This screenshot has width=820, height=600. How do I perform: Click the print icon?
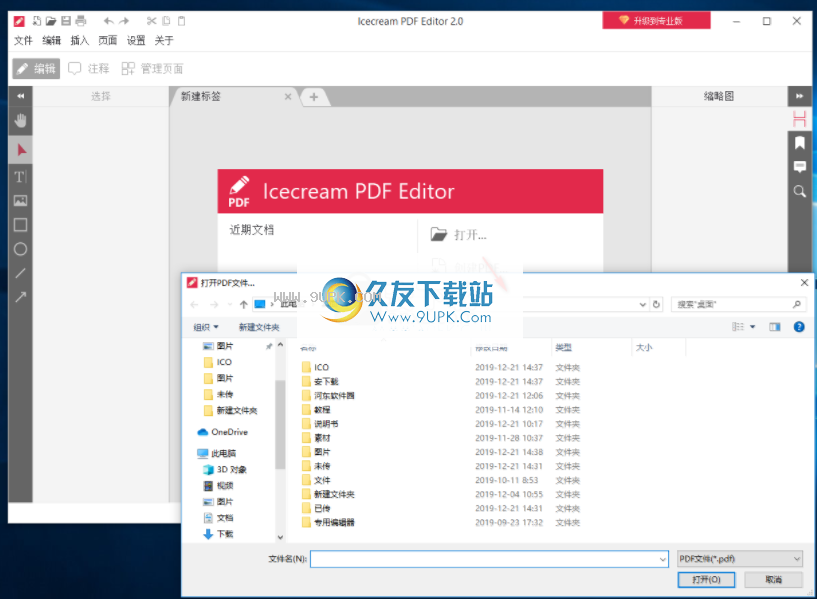[x=81, y=21]
